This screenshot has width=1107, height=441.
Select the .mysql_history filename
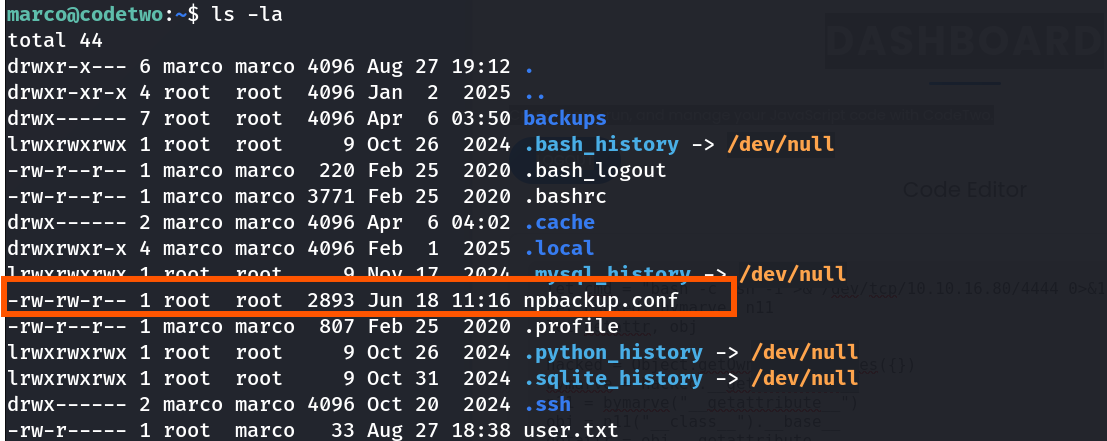coord(607,274)
